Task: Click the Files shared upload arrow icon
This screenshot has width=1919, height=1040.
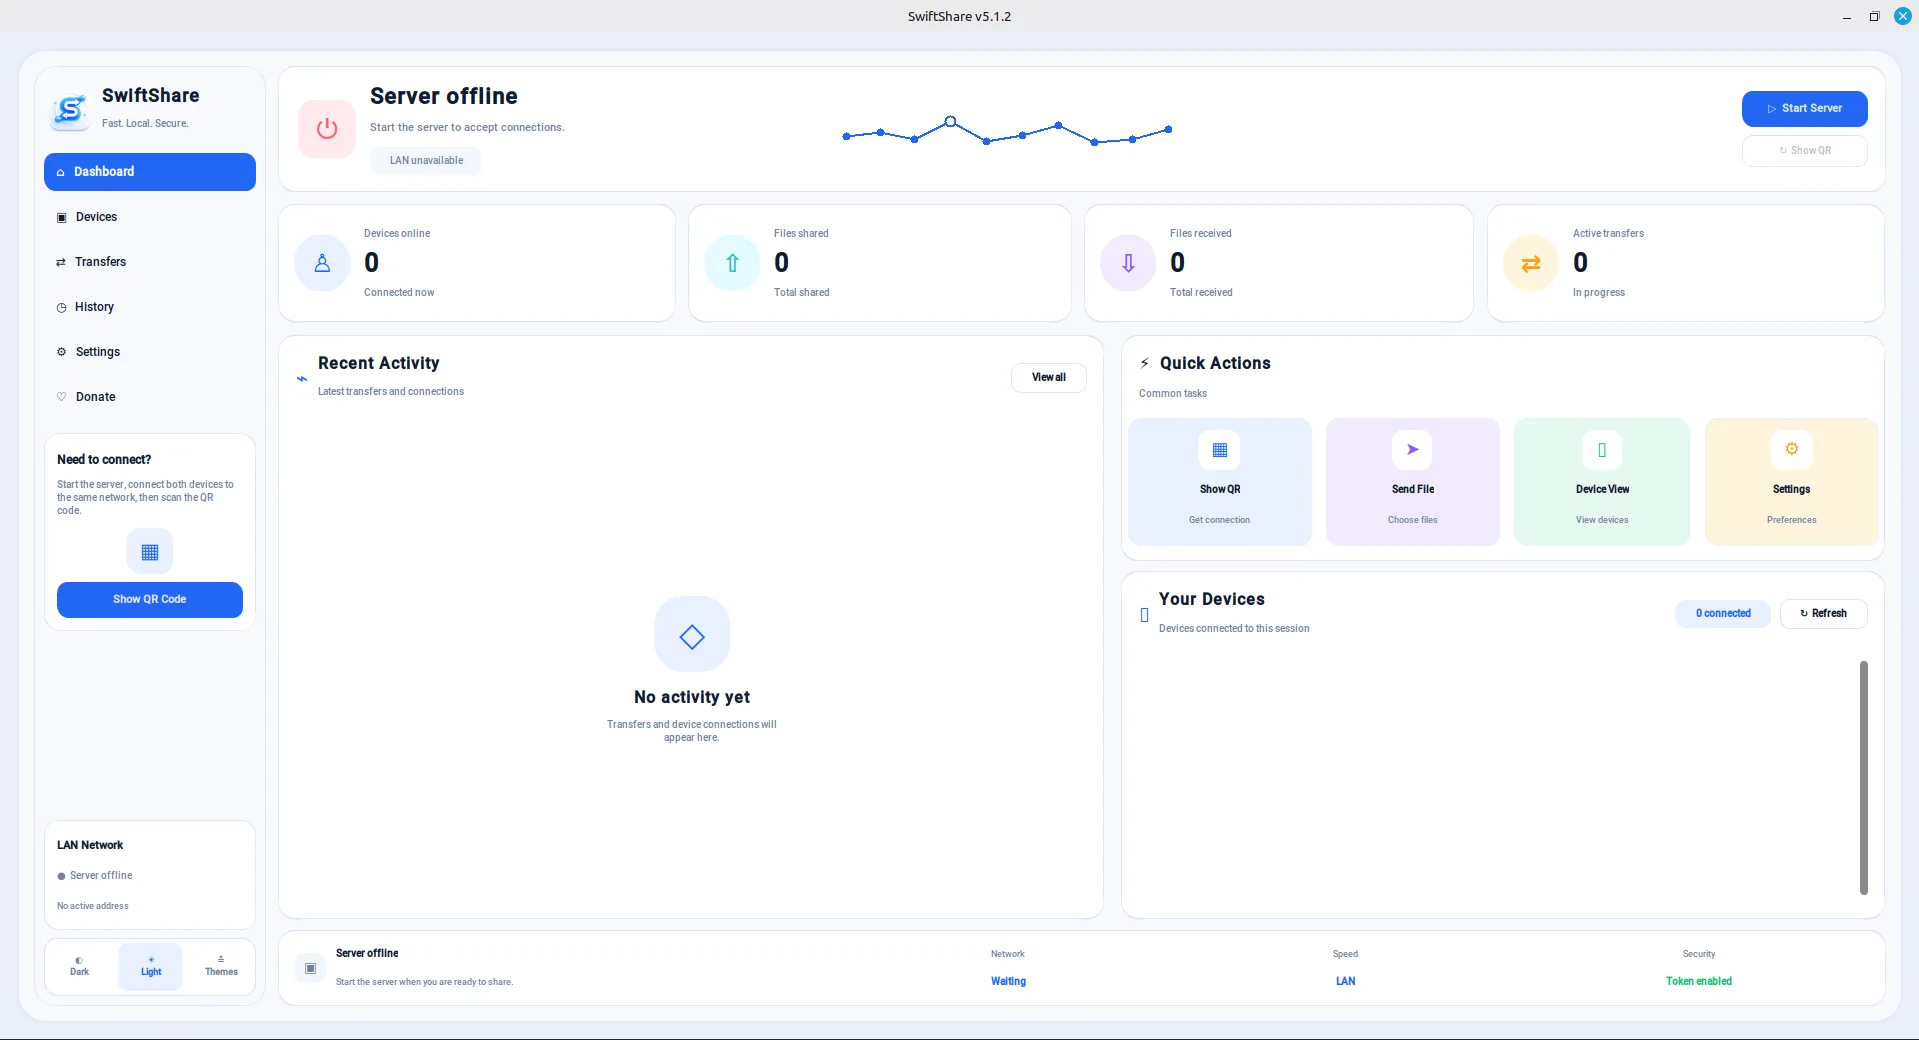Action: (732, 263)
